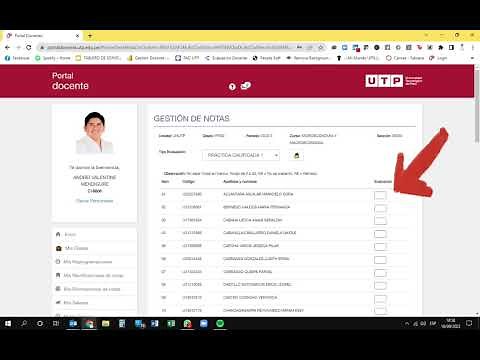Open the Windows notification center icon
Image resolution: width=480 pixels, height=360 pixels.
click(x=469, y=323)
